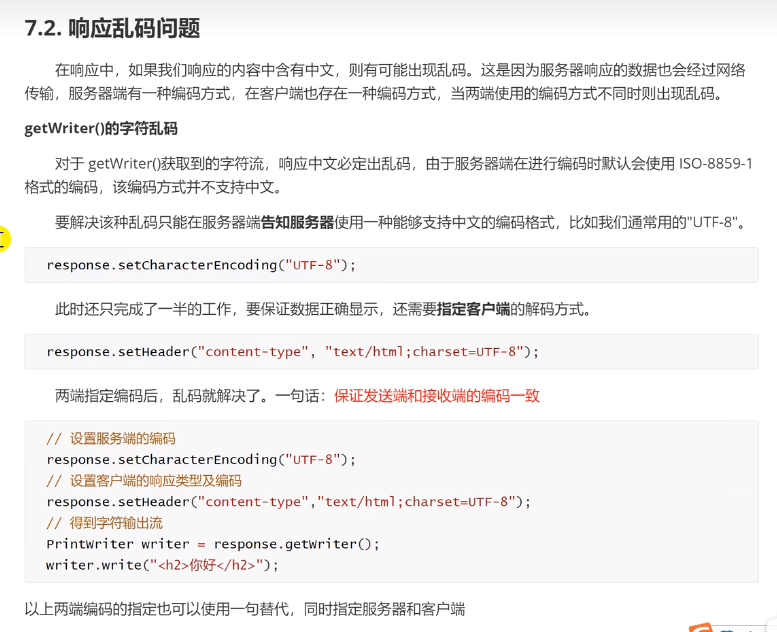The image size is (777, 632).
Task: Click setCharacterEncoding line under the 设置服务端的编码 comment
Action: click(x=201, y=460)
